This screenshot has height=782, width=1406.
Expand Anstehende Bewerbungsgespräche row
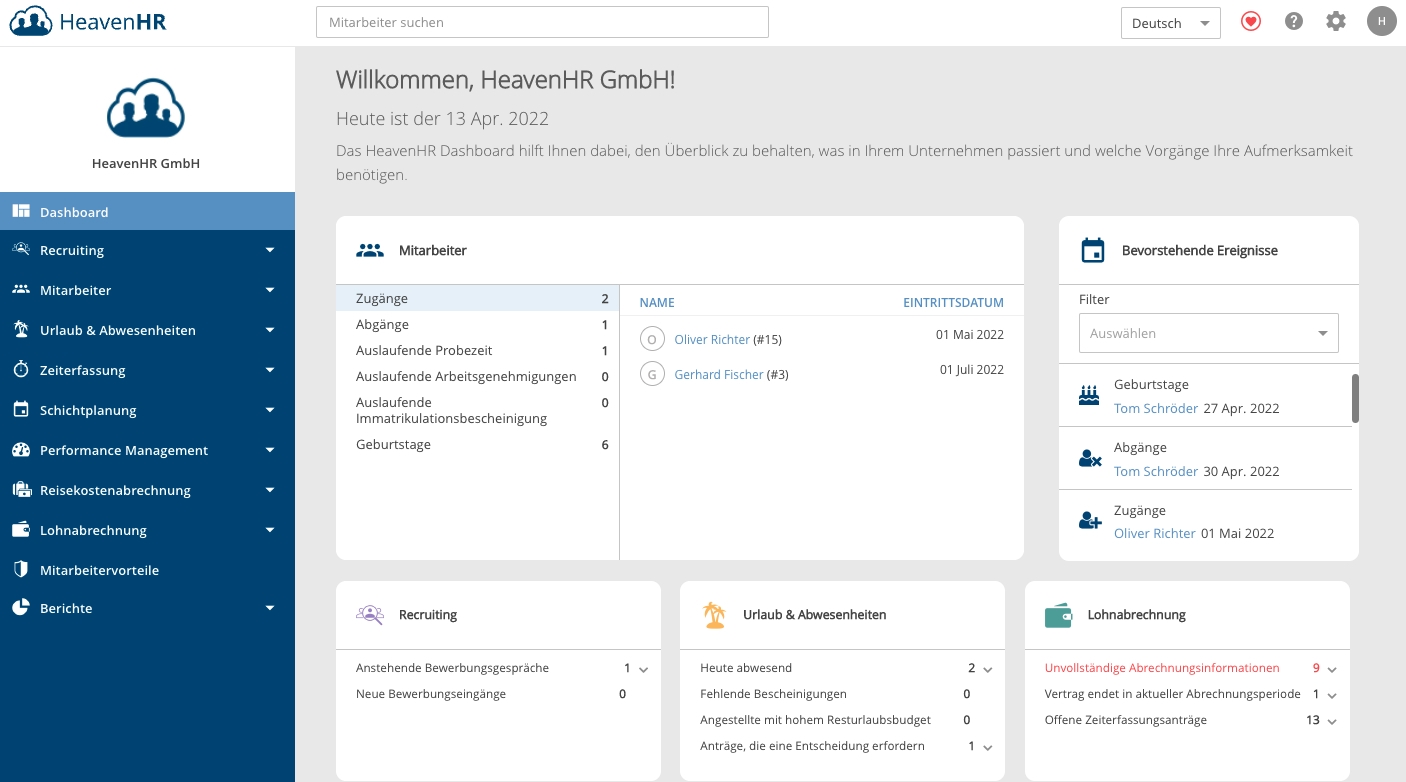coord(643,669)
